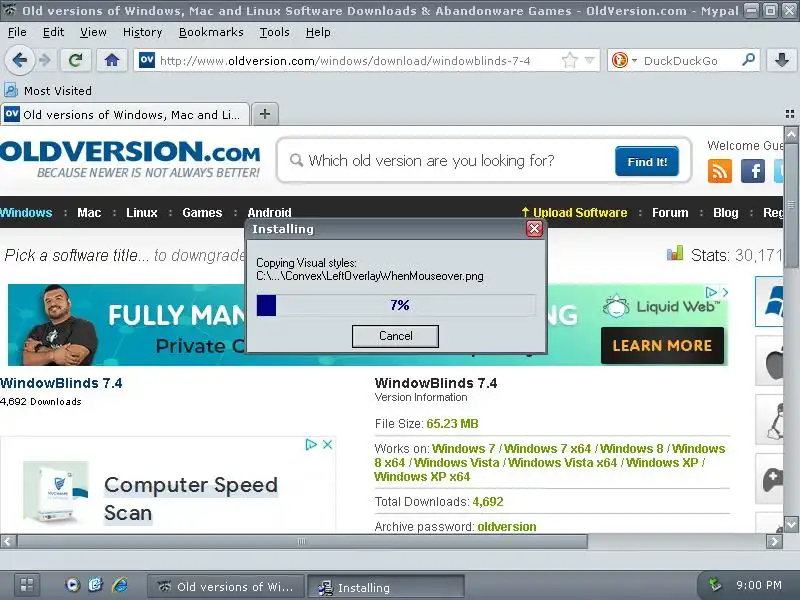800x600 pixels.
Task: Switch to the Installing taskbar button
Action: point(386,587)
